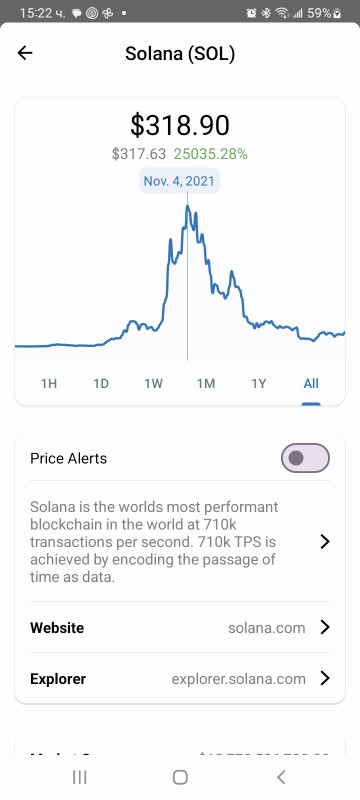
Task: Enable the Price Alerts switch
Action: click(x=305, y=458)
